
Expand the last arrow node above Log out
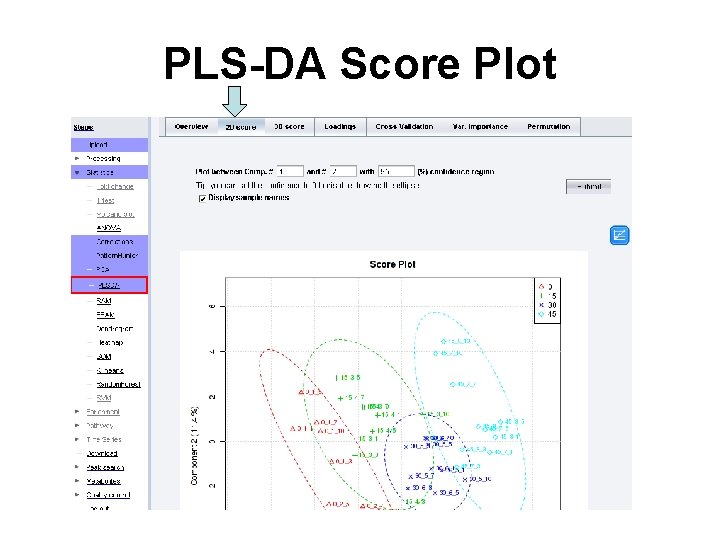point(77,495)
